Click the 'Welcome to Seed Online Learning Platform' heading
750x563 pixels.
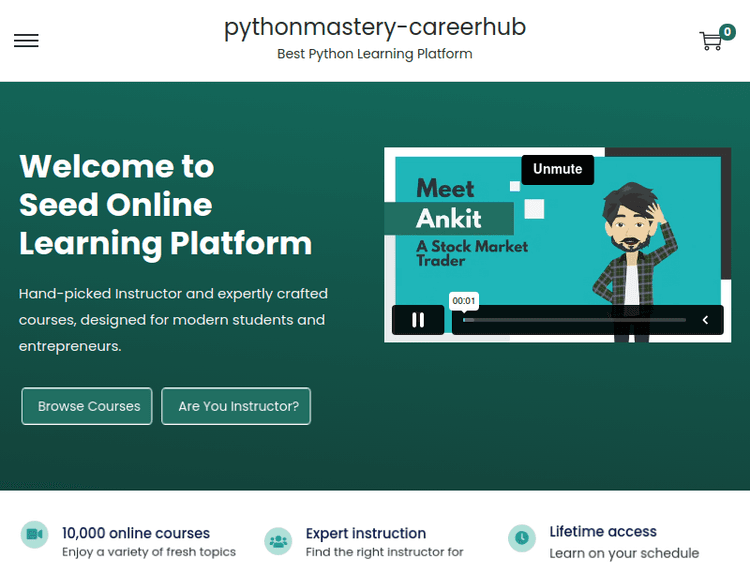165,205
